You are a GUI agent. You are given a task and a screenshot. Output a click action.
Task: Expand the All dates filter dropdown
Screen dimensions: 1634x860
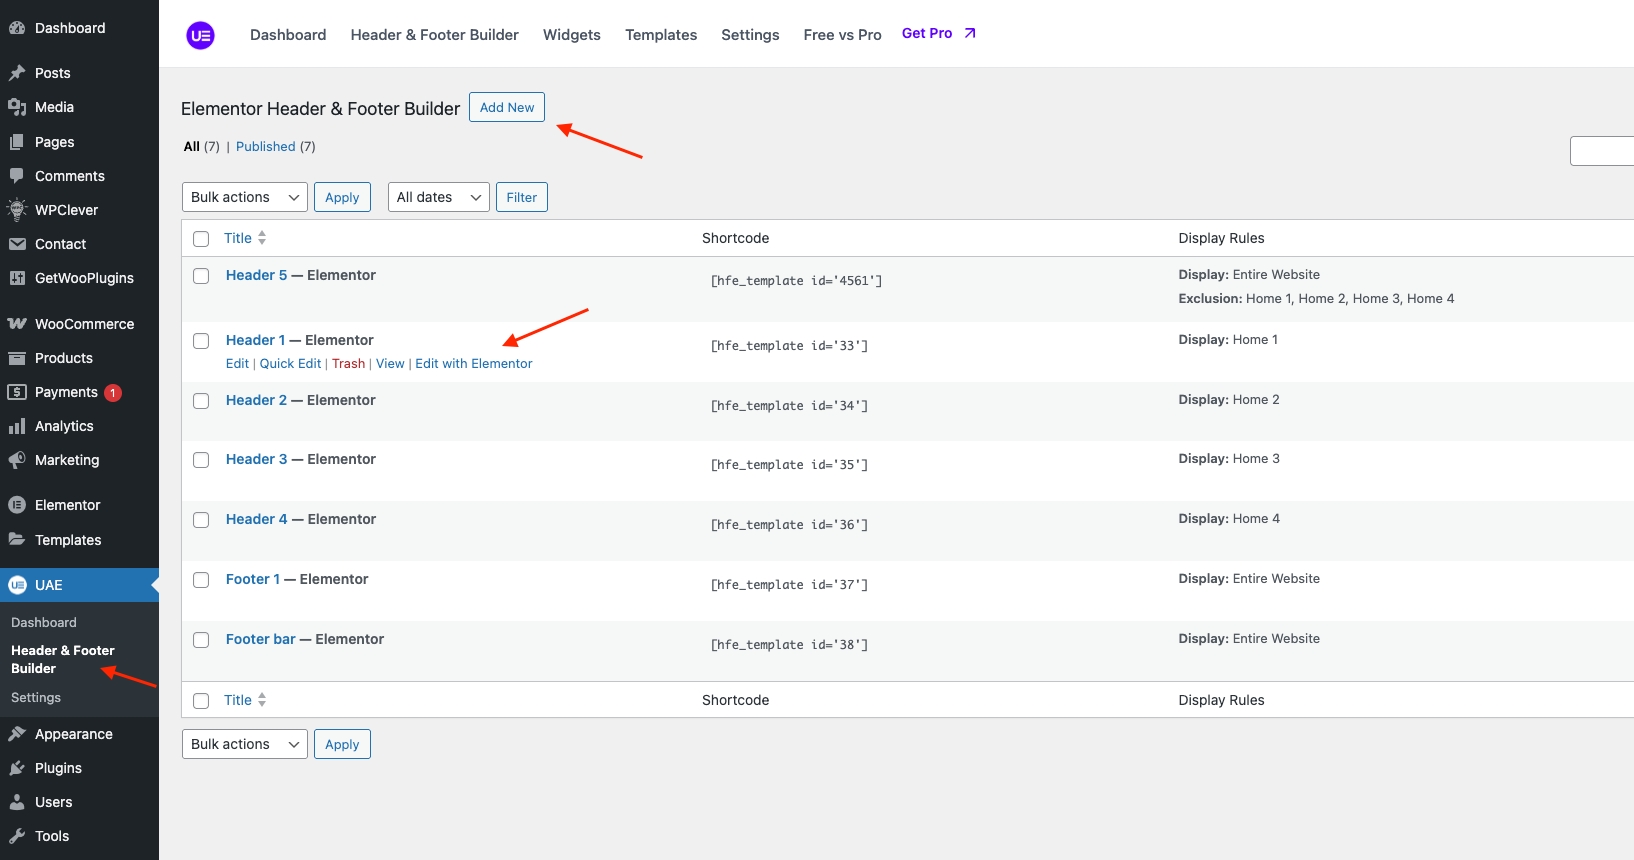click(438, 197)
